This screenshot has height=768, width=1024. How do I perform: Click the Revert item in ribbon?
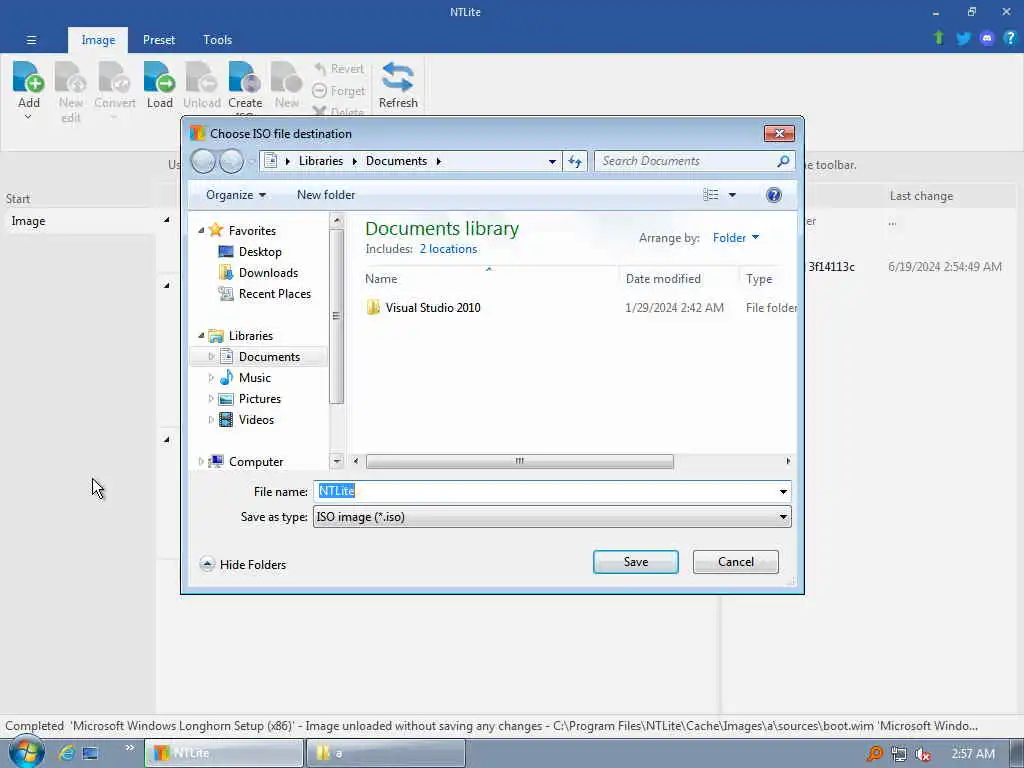[338, 69]
